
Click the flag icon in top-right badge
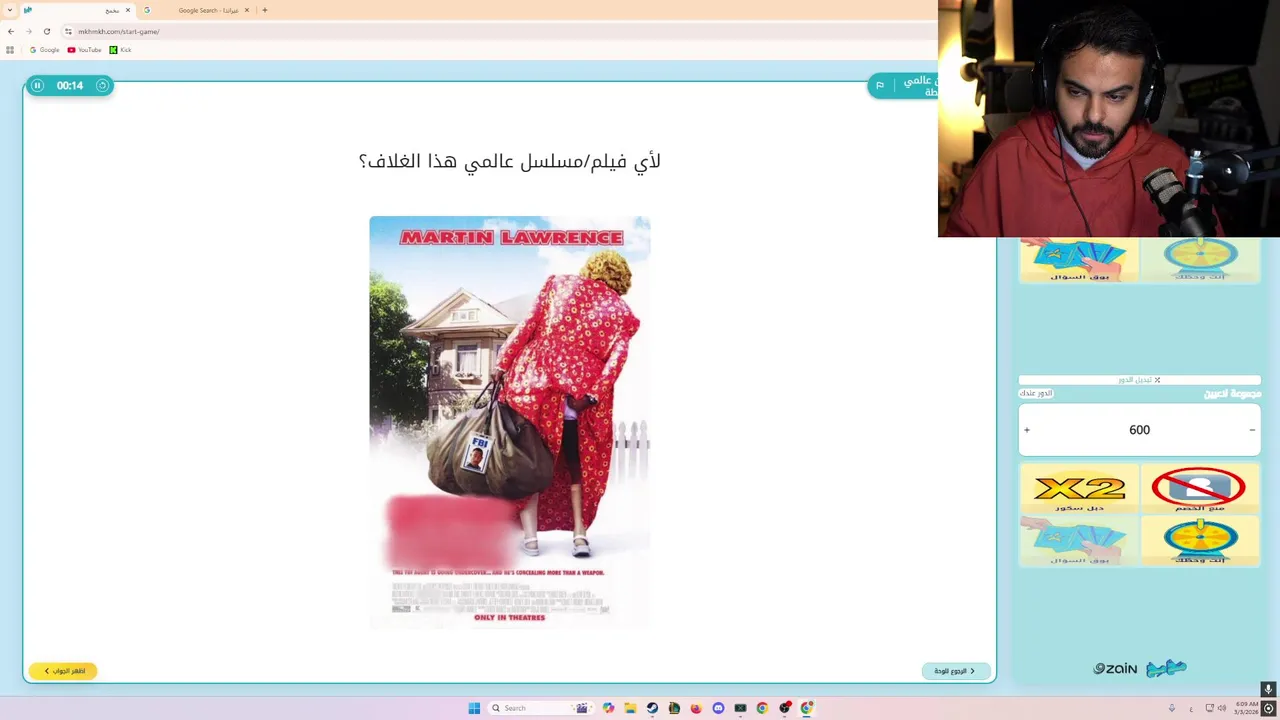pyautogui.click(x=880, y=86)
